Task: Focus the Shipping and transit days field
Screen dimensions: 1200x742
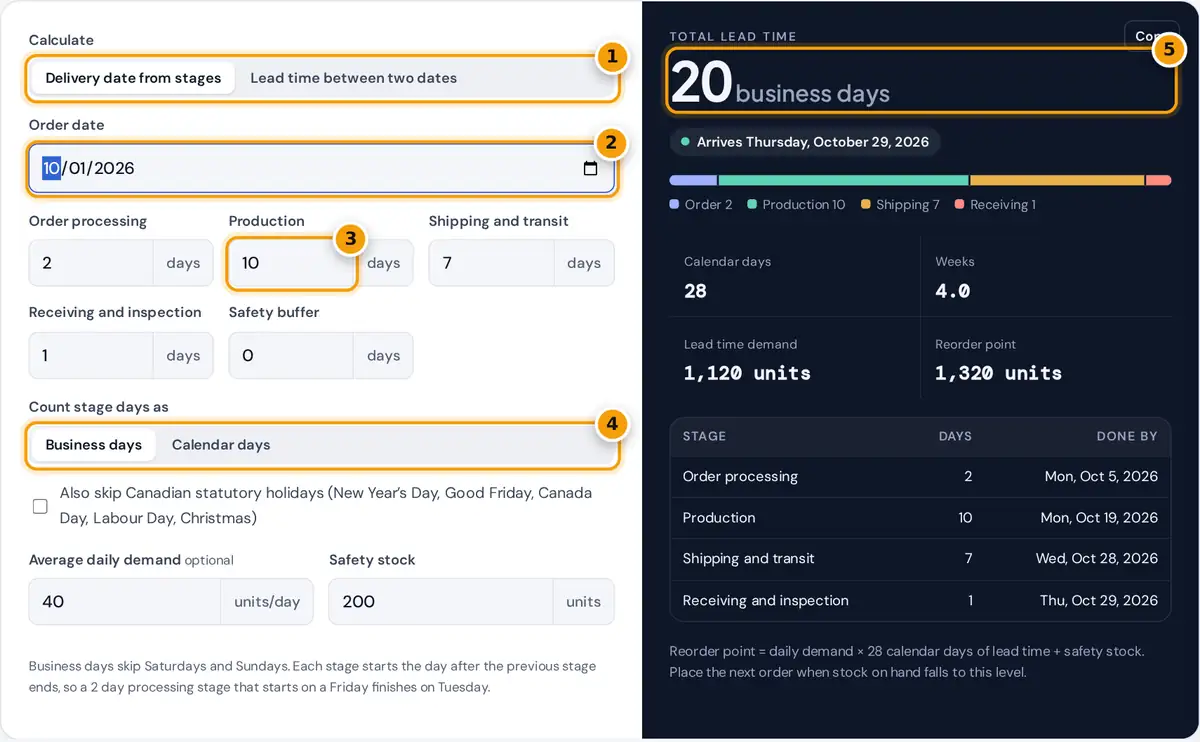Action: tap(491, 263)
